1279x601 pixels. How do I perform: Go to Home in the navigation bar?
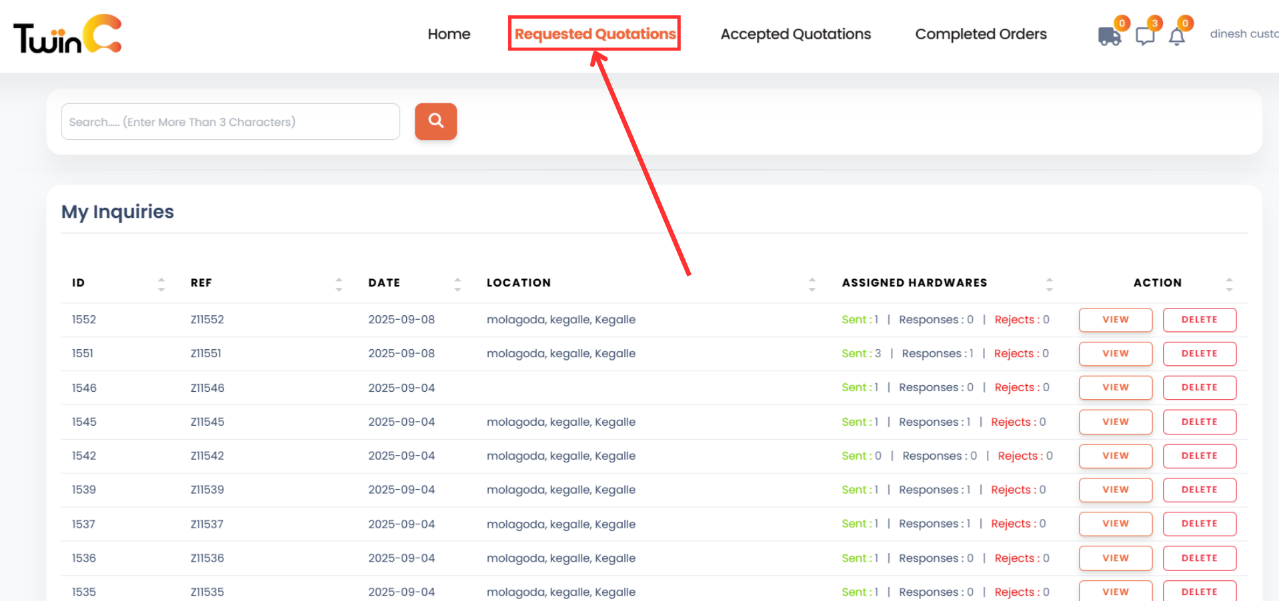pos(448,33)
